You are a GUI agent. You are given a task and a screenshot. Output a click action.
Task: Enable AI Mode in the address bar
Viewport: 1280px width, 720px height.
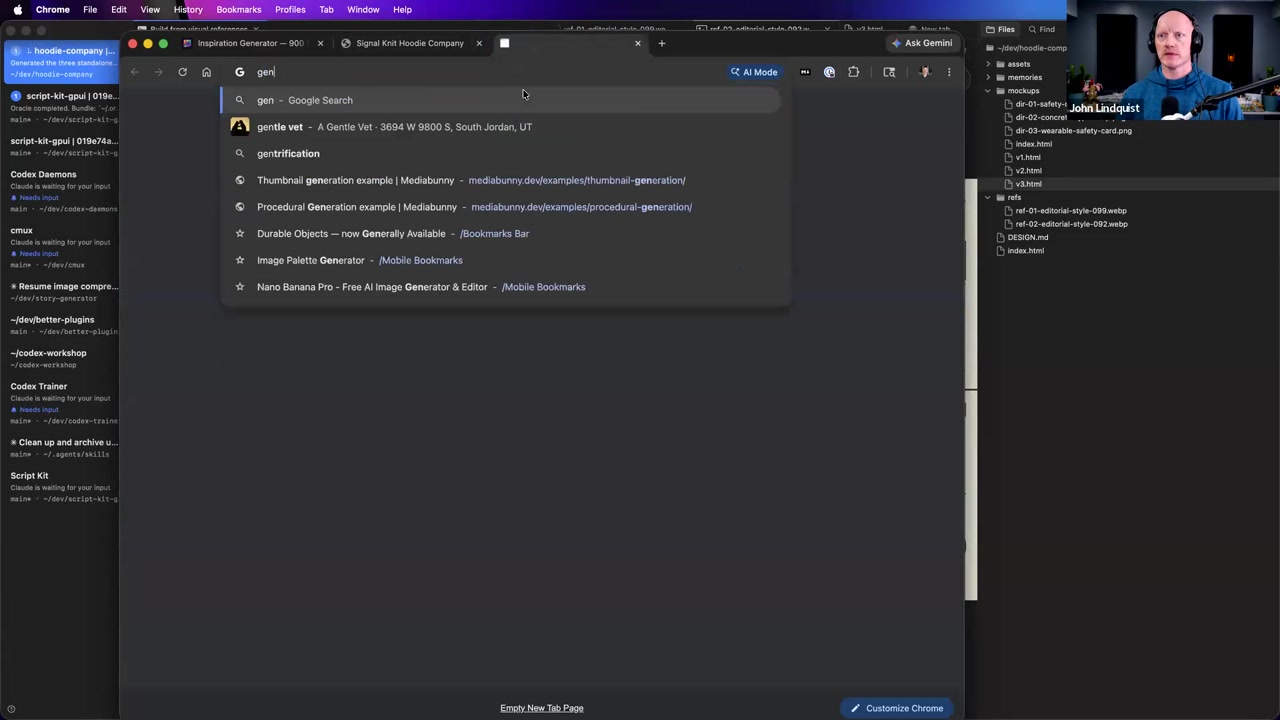pyautogui.click(x=754, y=72)
